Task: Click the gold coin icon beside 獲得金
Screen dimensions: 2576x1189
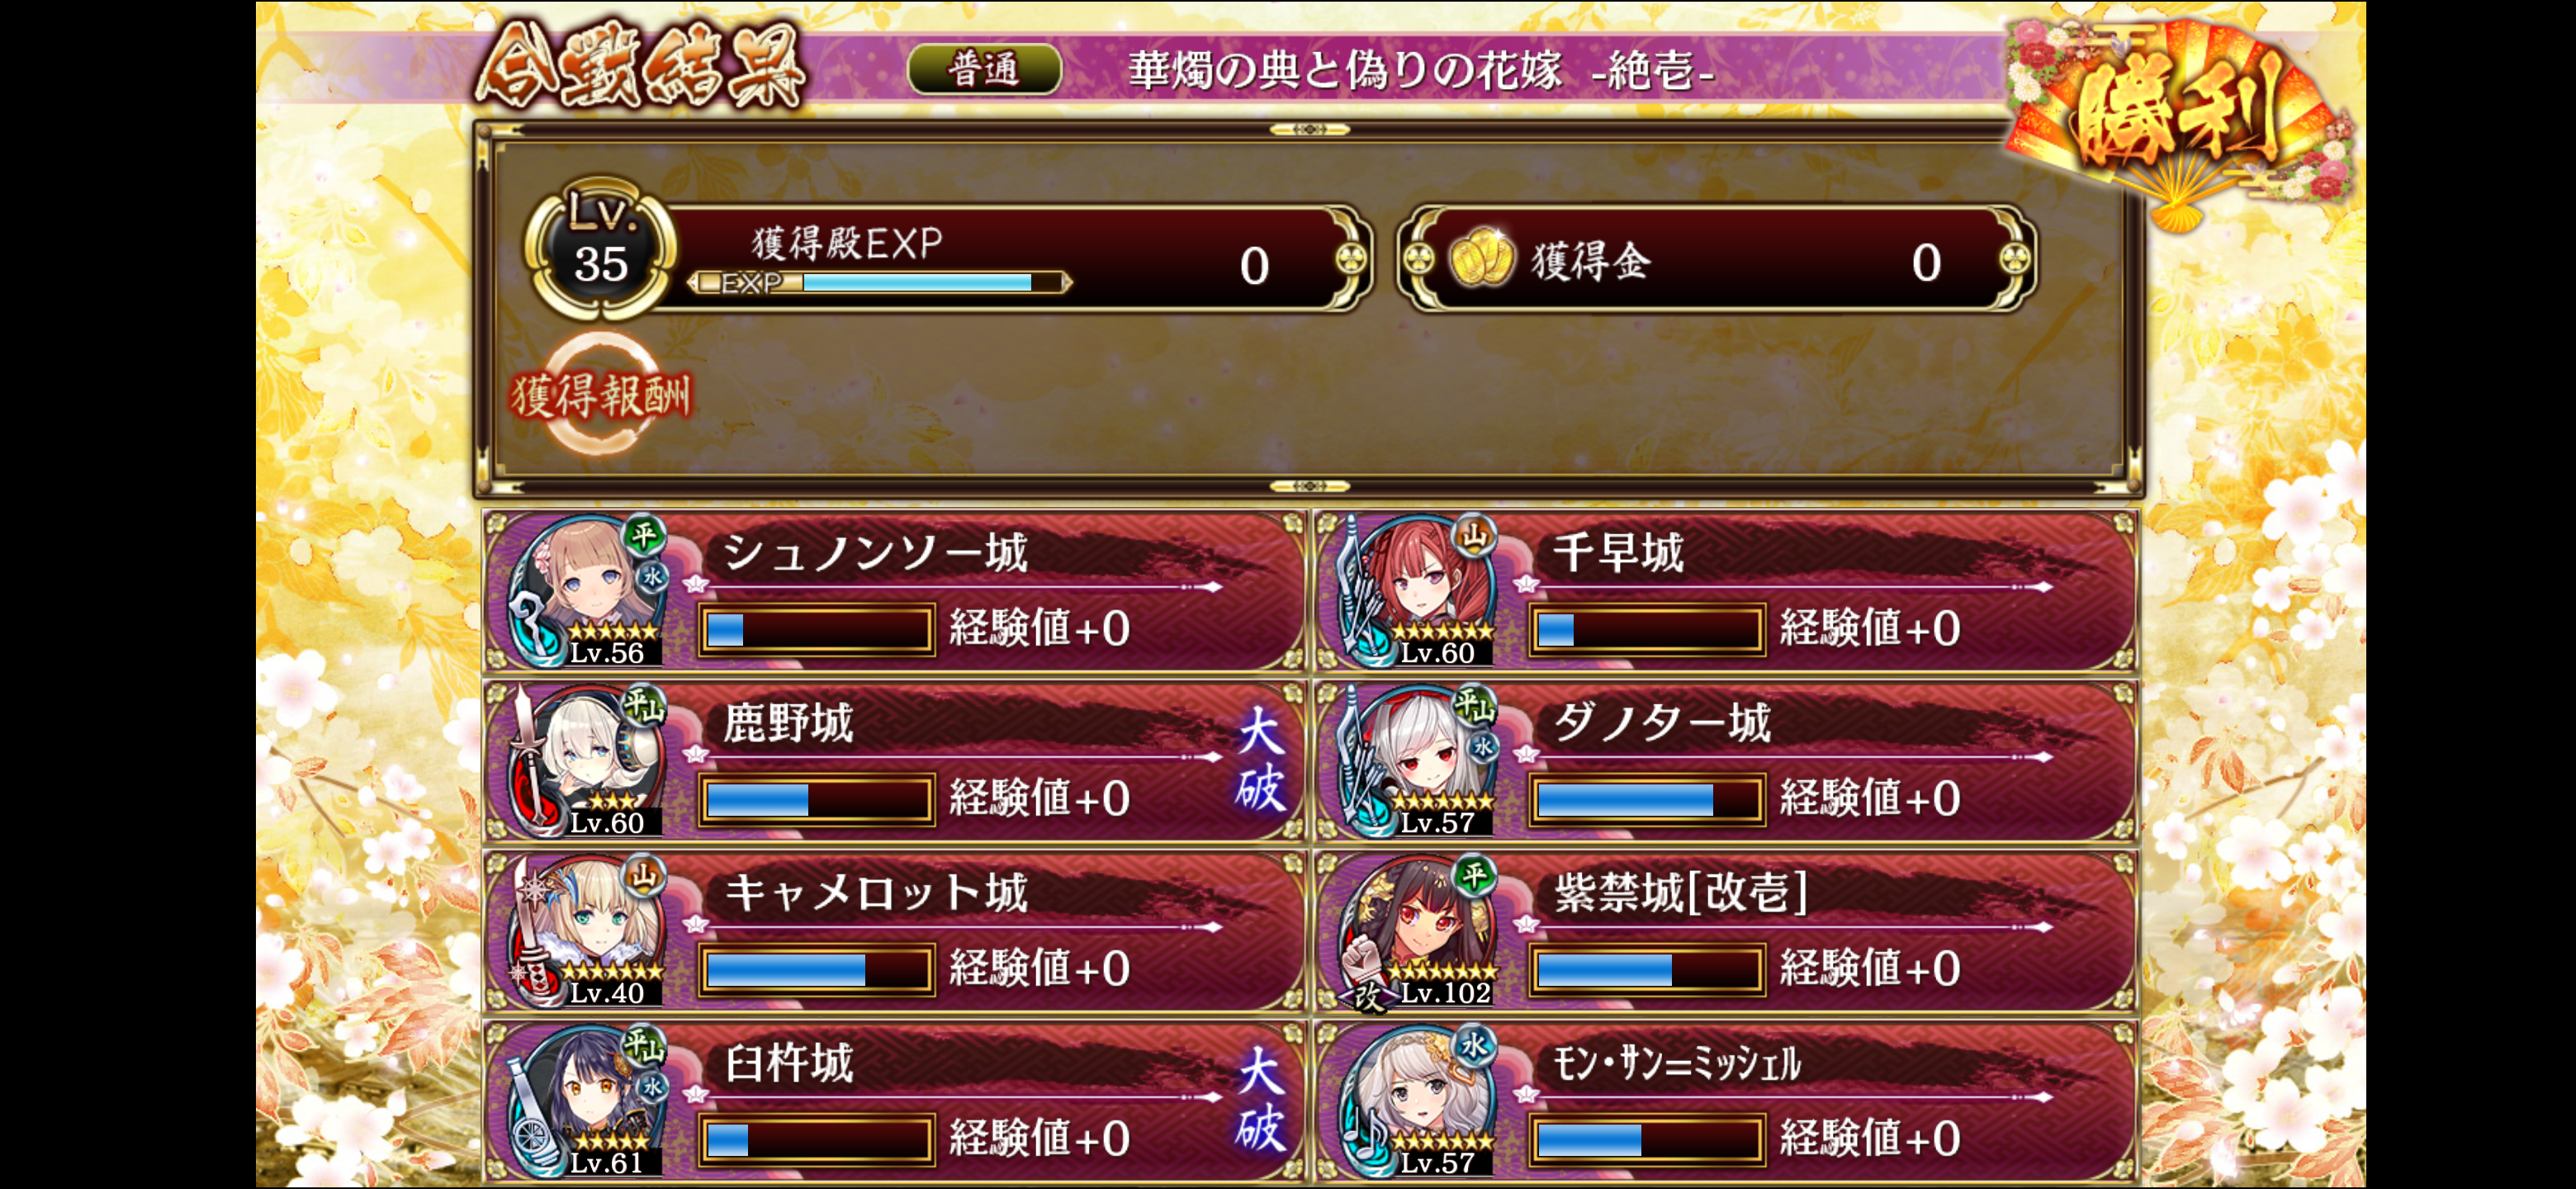Action: point(1481,259)
